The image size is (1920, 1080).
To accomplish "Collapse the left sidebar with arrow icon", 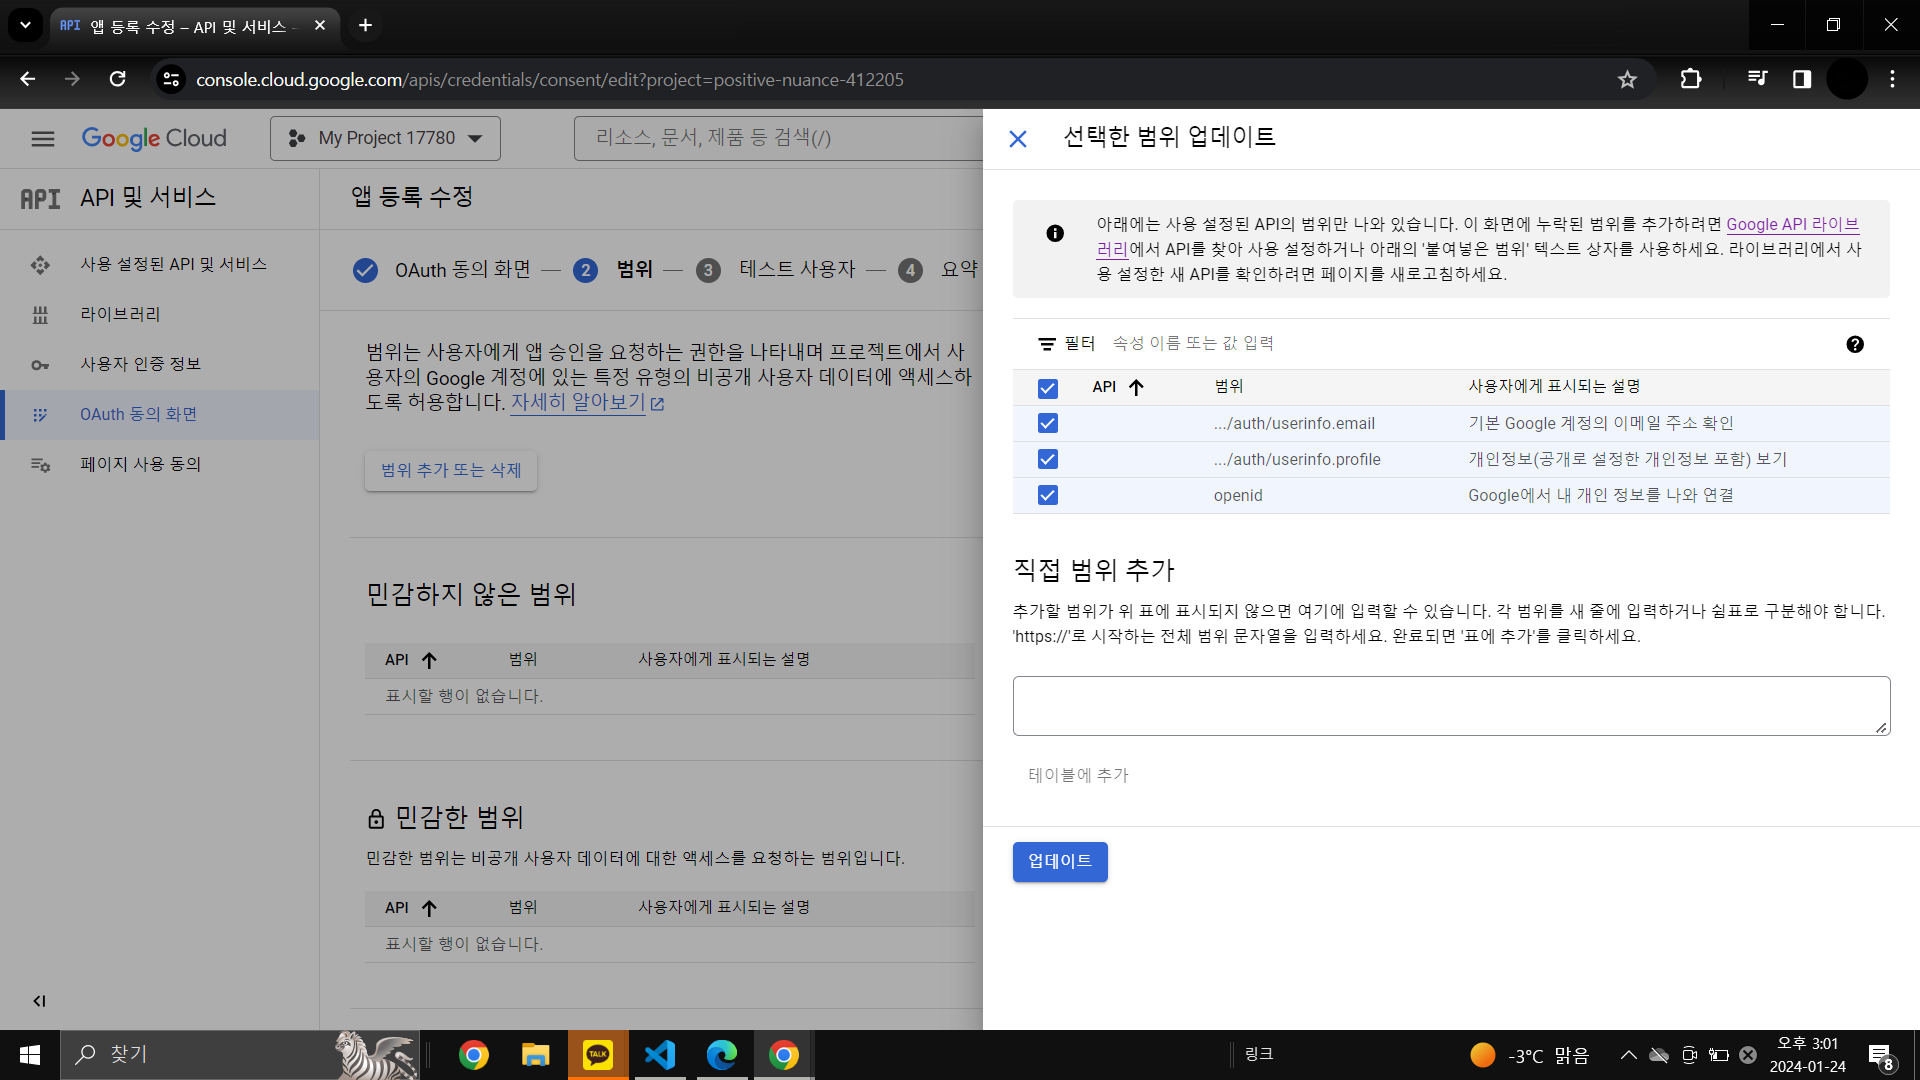I will point(39,1001).
